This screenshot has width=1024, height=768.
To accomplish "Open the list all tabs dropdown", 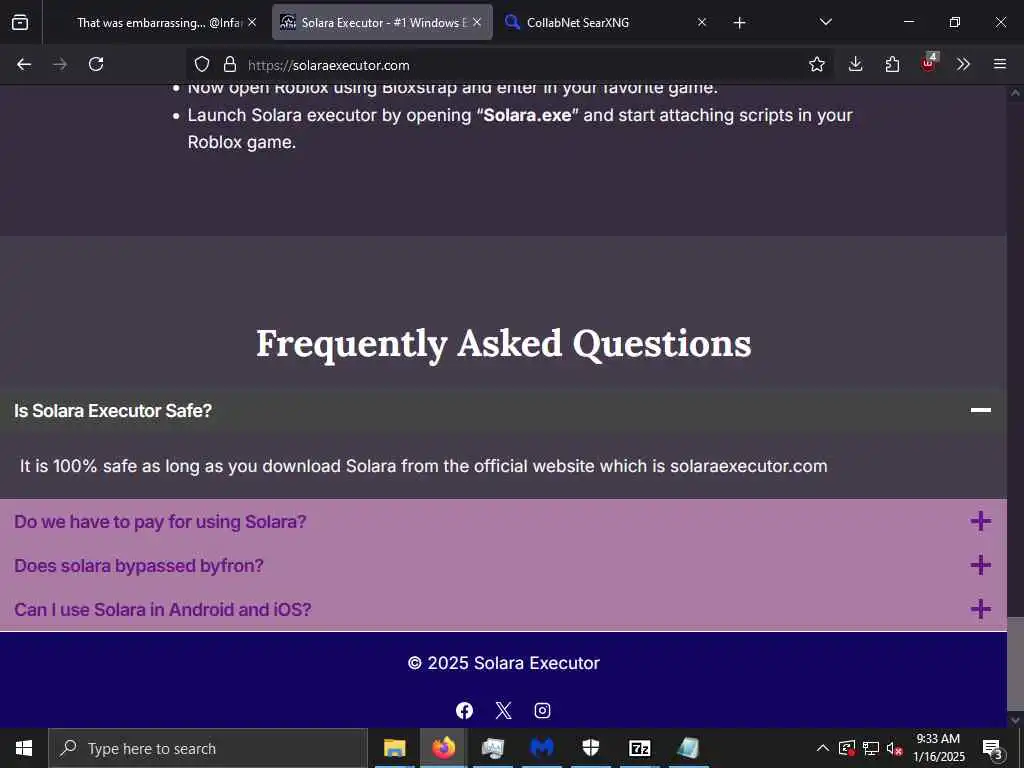I will pos(825,22).
